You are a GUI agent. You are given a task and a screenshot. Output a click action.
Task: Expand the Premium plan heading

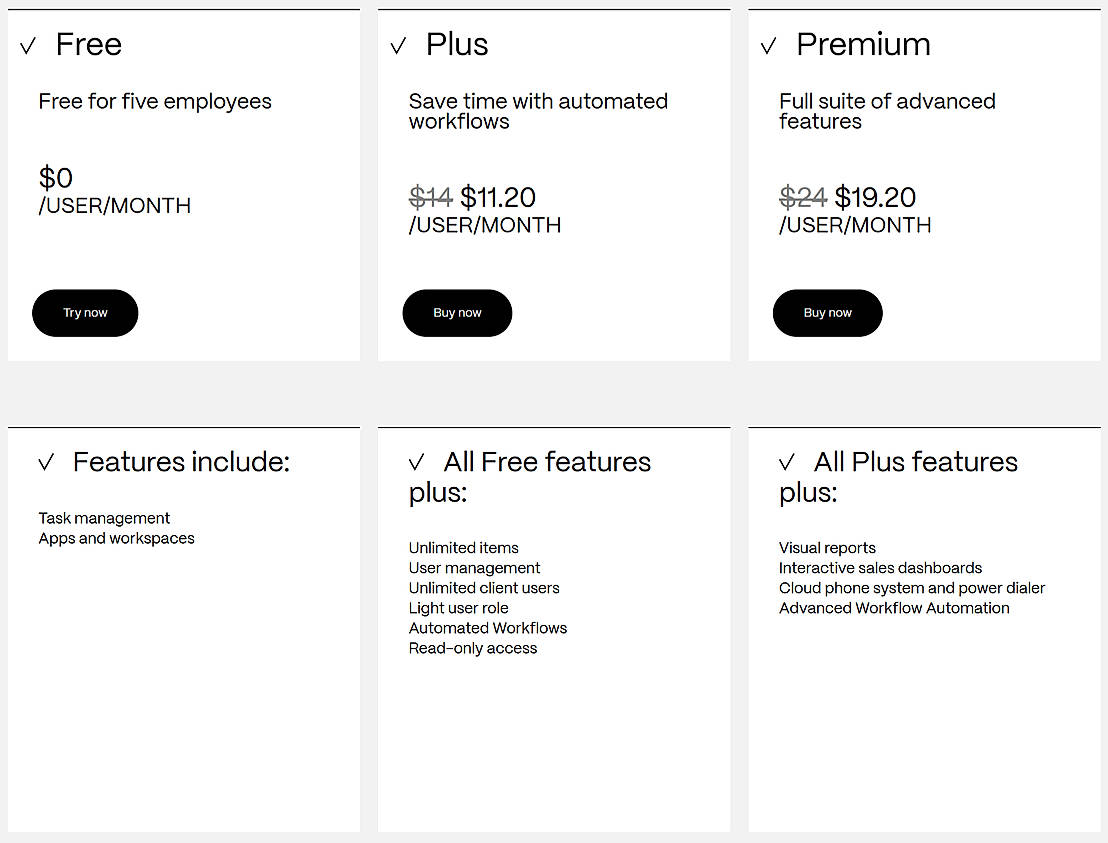tap(863, 45)
